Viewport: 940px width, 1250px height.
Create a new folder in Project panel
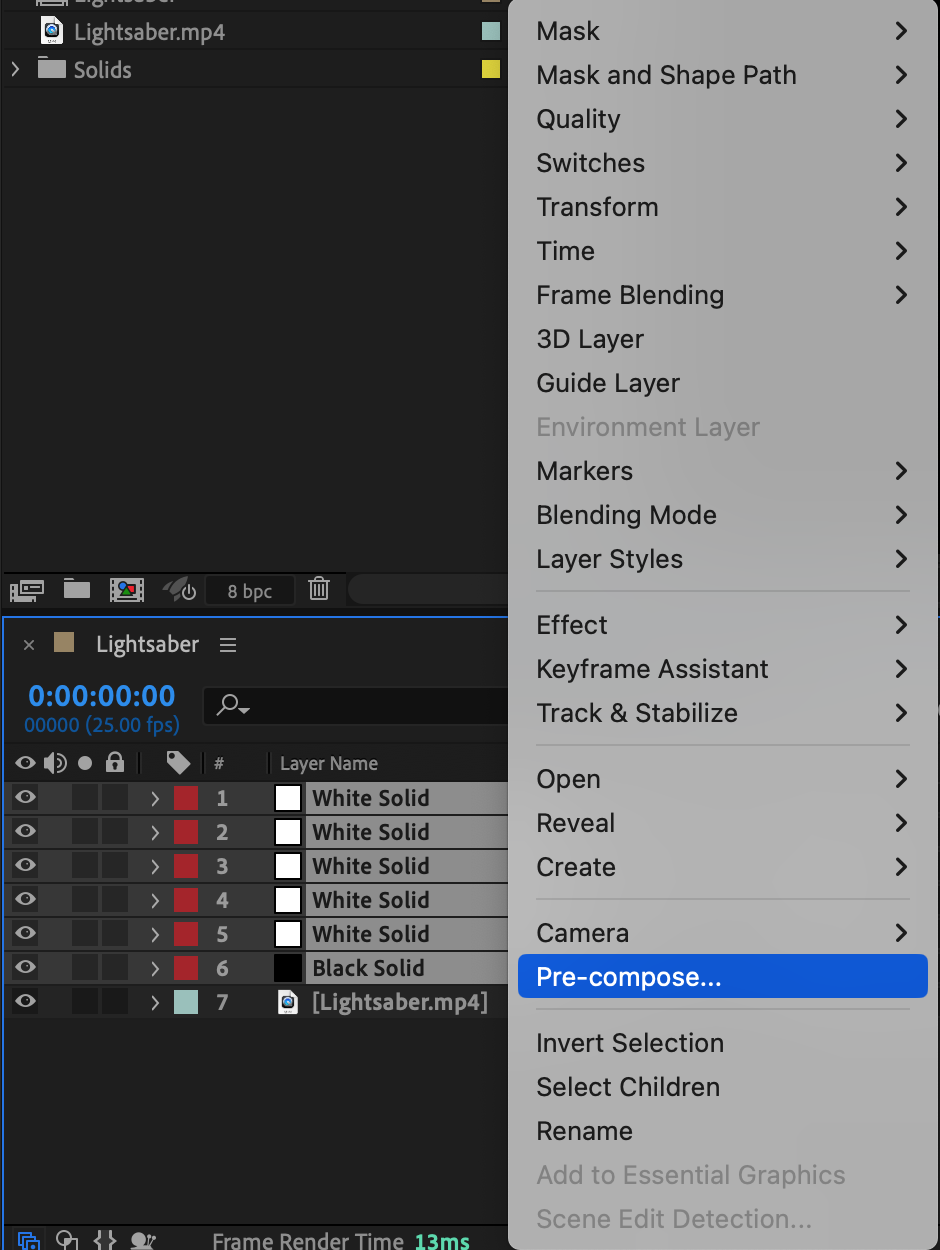click(x=77, y=589)
